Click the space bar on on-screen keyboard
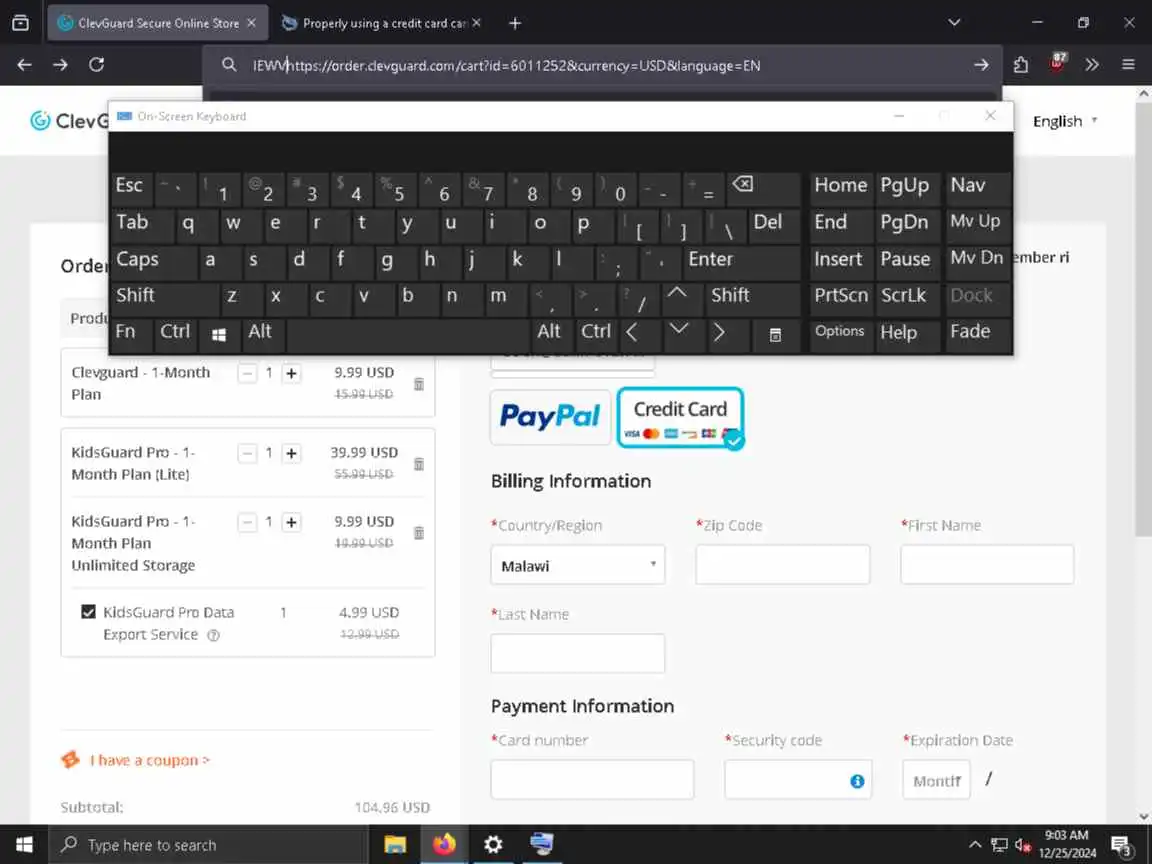This screenshot has height=864, width=1152. (408, 335)
